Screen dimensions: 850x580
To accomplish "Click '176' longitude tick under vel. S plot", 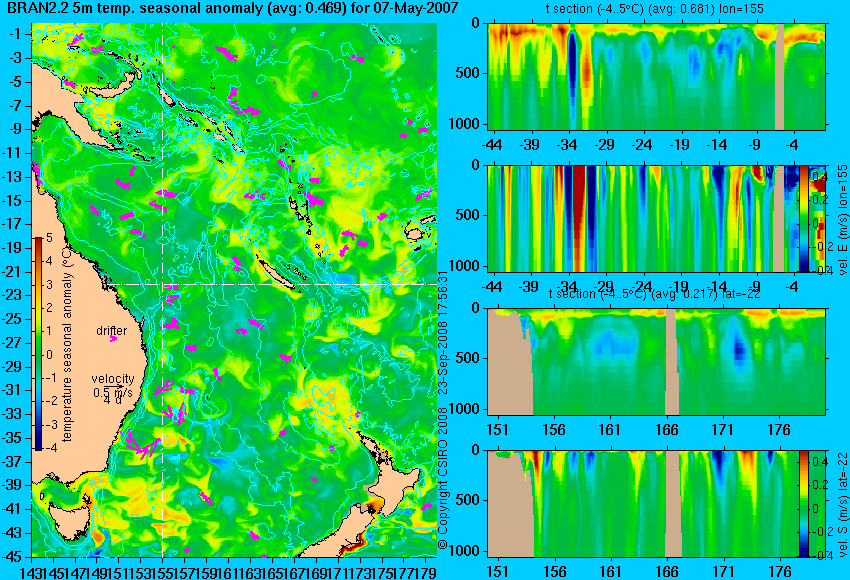I will [779, 572].
